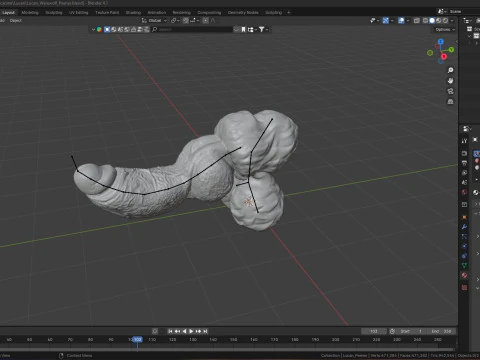The image size is (480, 360).
Task: Collapse the collection in the outliner
Action: [x=469, y=36]
